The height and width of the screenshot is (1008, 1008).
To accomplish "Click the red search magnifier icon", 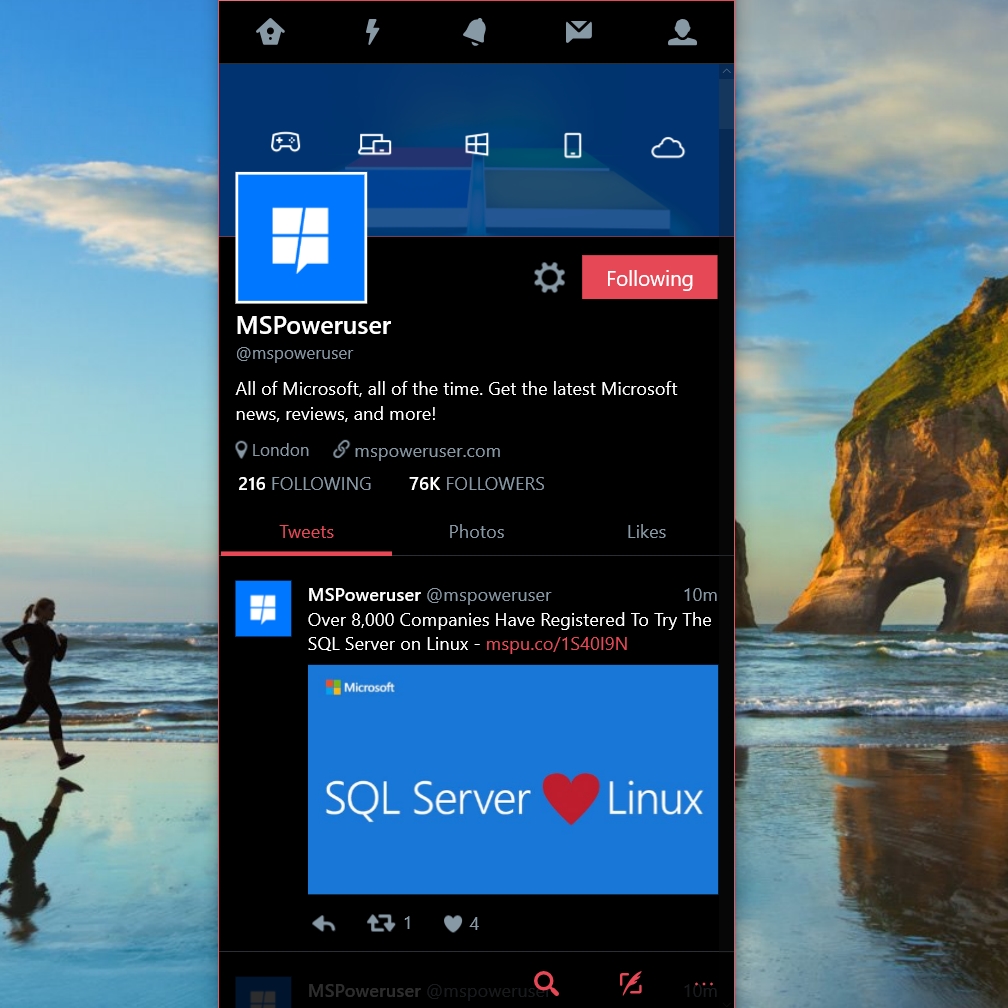I will click(x=546, y=982).
